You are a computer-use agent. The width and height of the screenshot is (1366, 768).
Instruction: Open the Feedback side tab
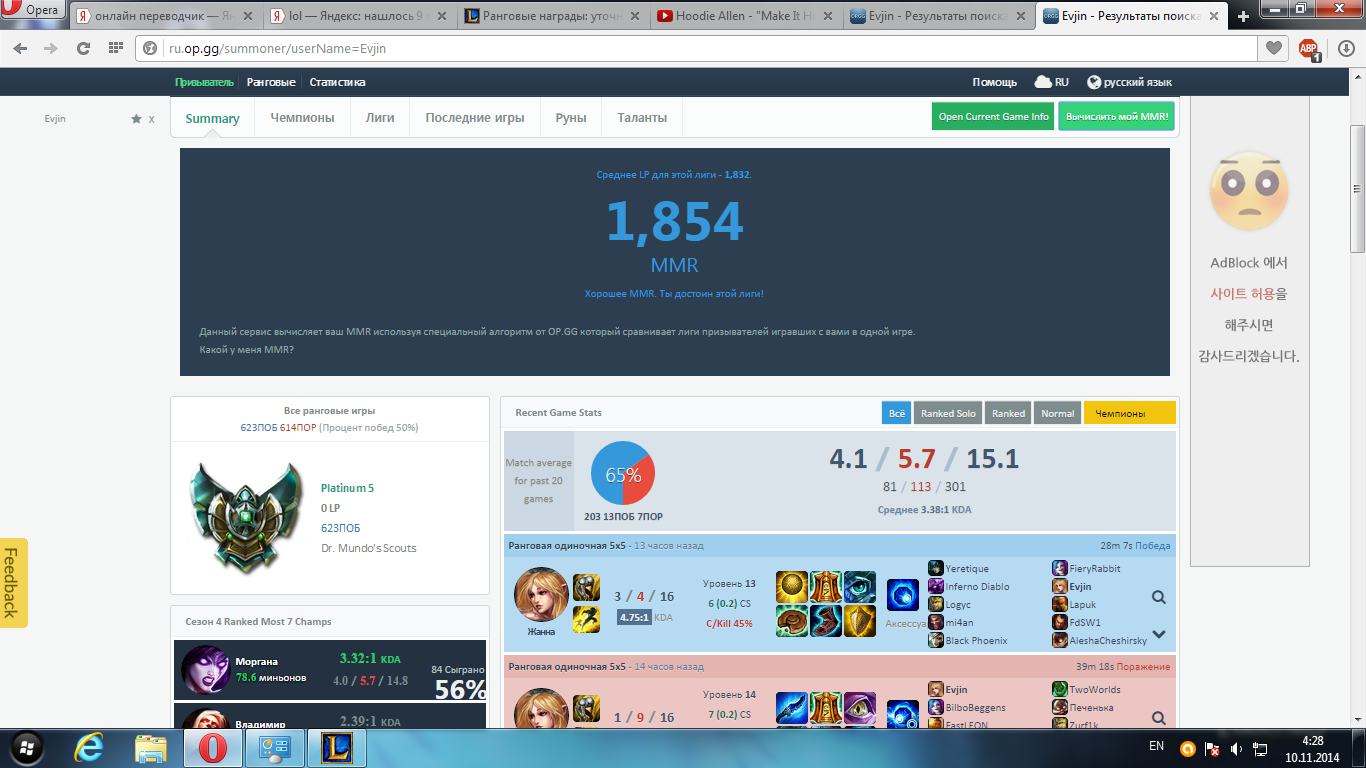tap(13, 583)
